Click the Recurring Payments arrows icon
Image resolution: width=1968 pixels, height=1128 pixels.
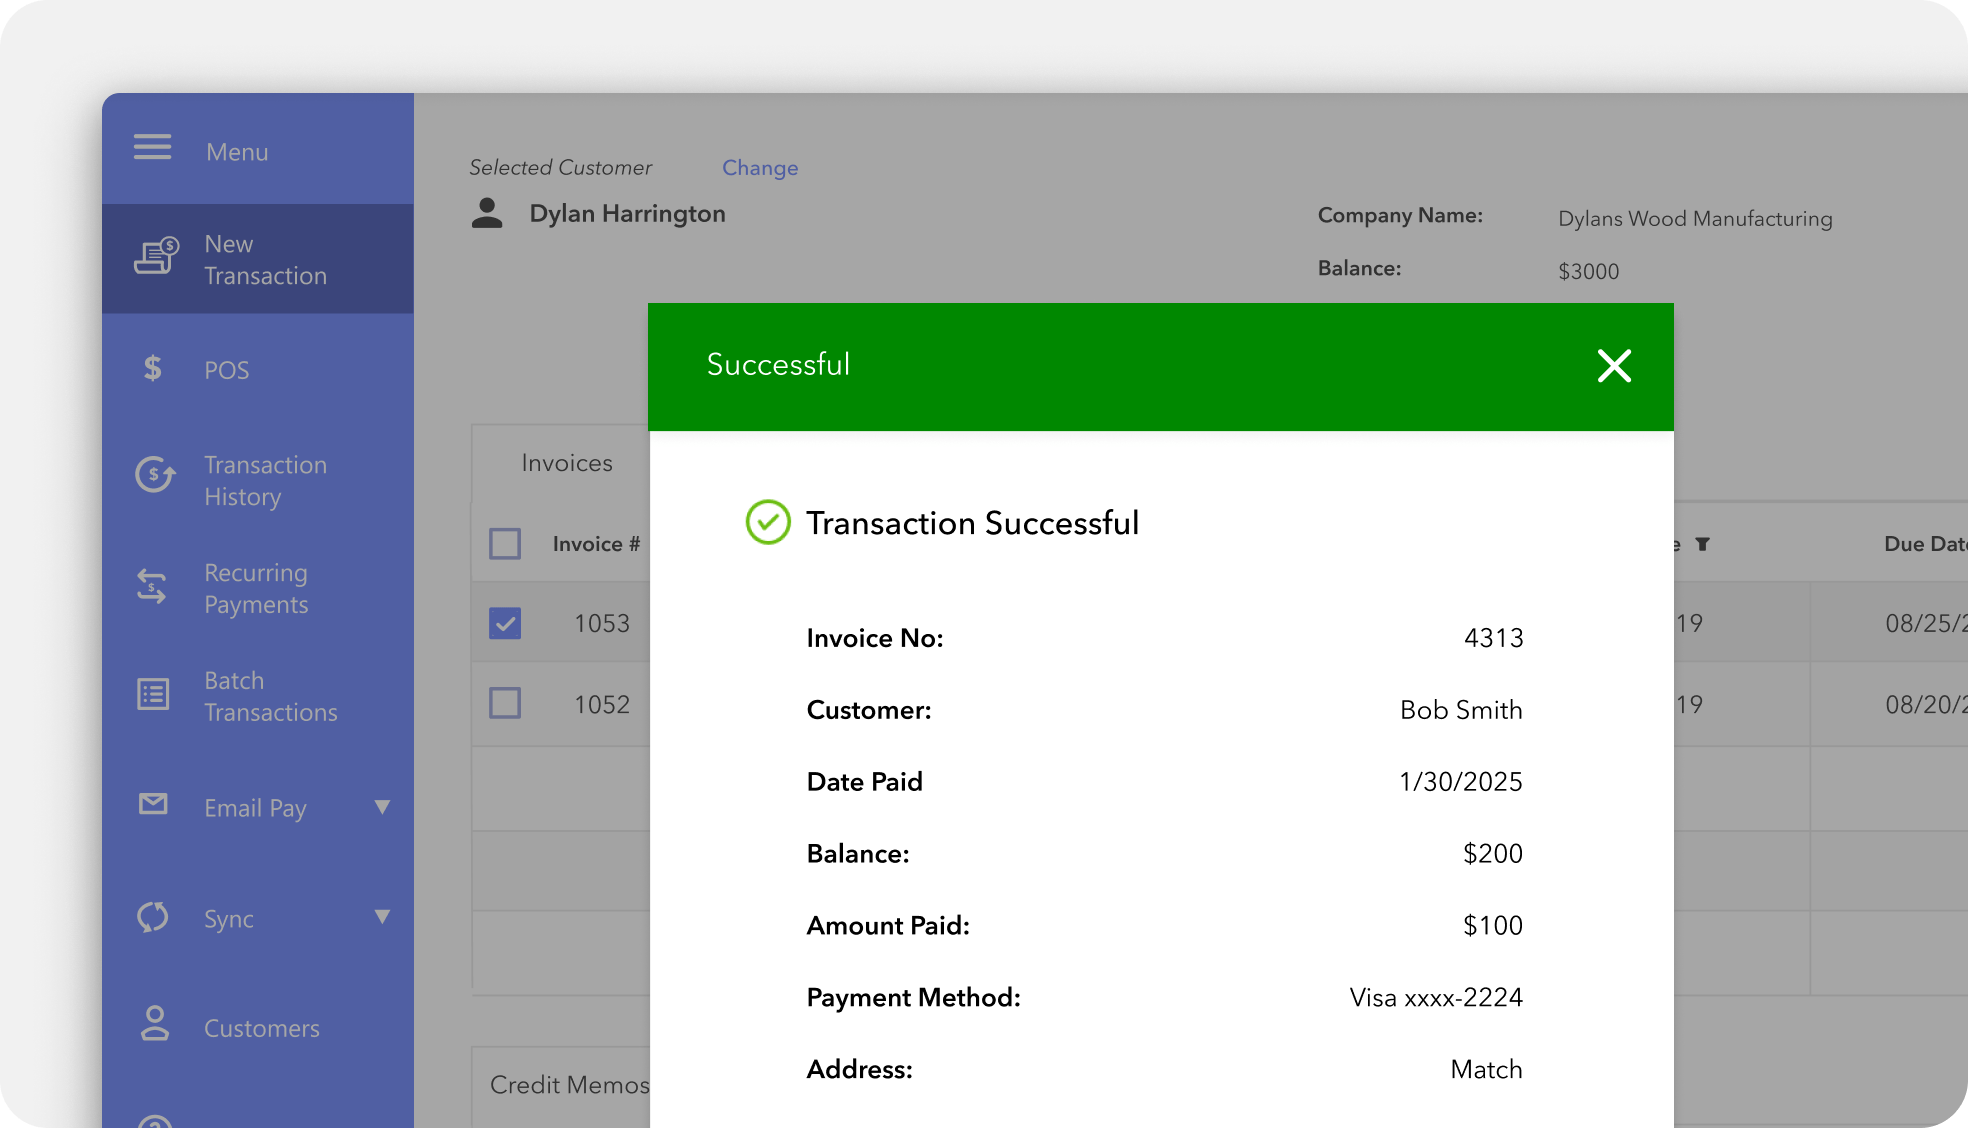click(x=152, y=587)
